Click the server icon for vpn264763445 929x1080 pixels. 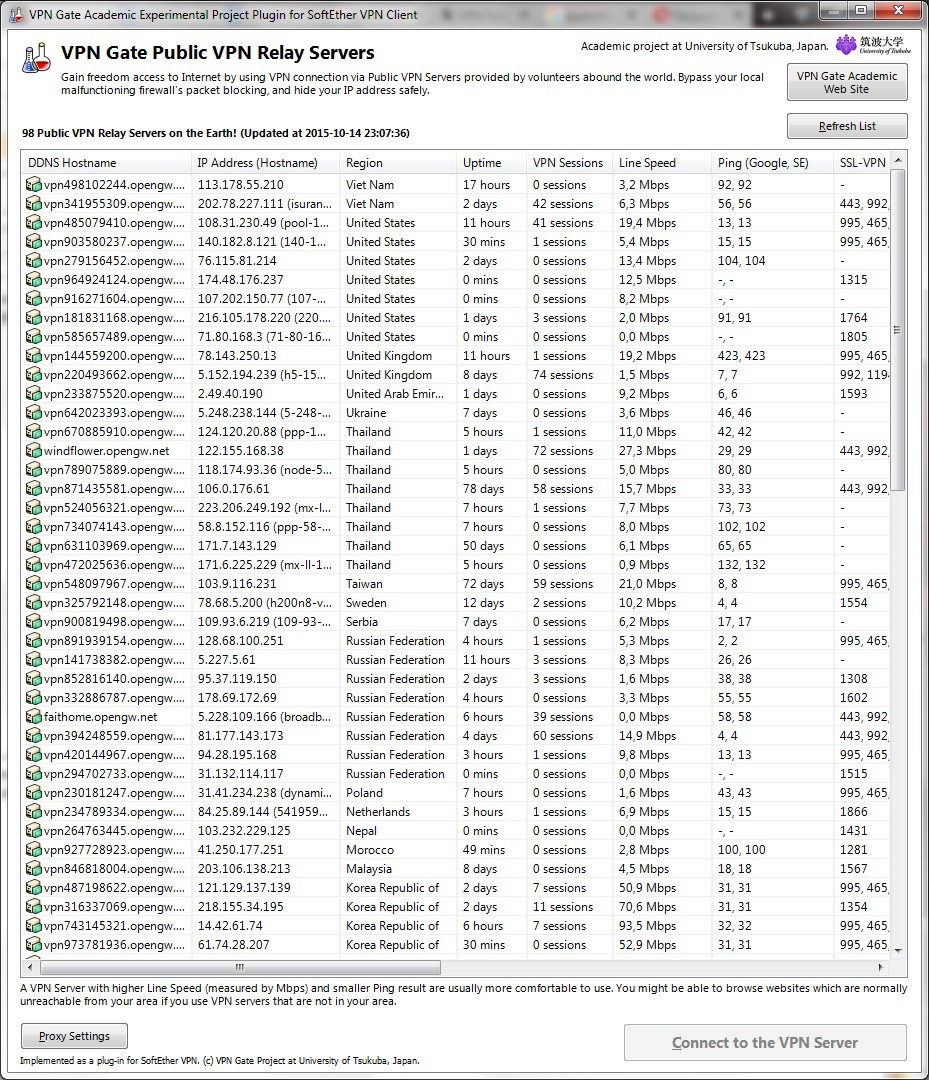pyautogui.click(x=33, y=831)
